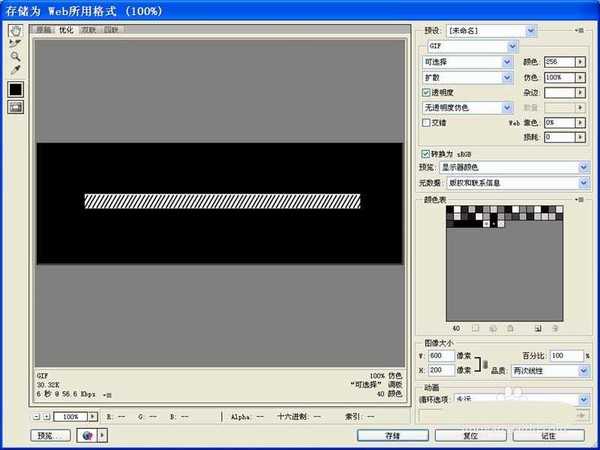Select the Eyedropper tool

click(15, 69)
